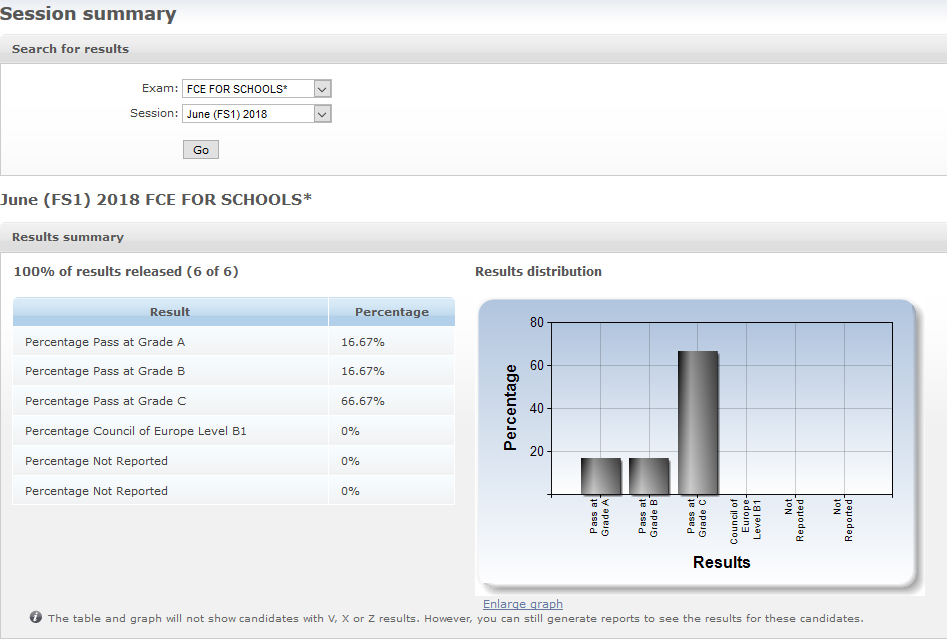Open the Enlarge graph link

tap(522, 604)
